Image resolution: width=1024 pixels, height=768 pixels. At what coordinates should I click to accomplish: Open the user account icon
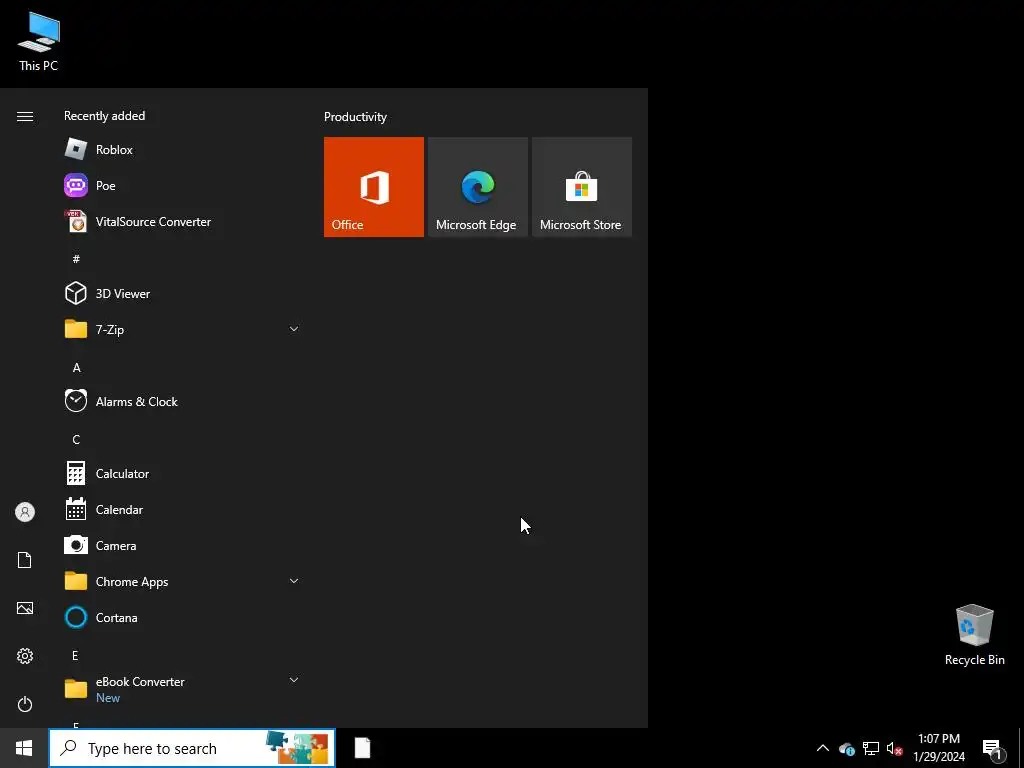click(x=25, y=512)
